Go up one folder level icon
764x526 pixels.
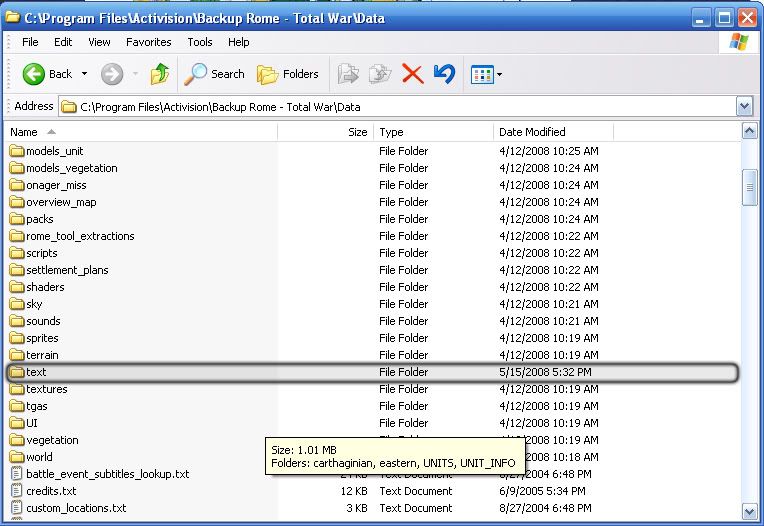pyautogui.click(x=160, y=74)
